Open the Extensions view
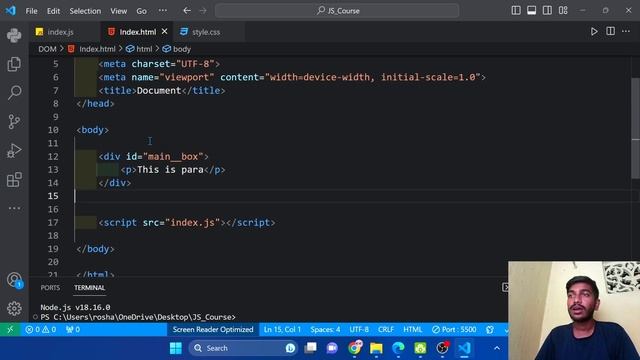This screenshot has height=360, width=640. [14, 180]
